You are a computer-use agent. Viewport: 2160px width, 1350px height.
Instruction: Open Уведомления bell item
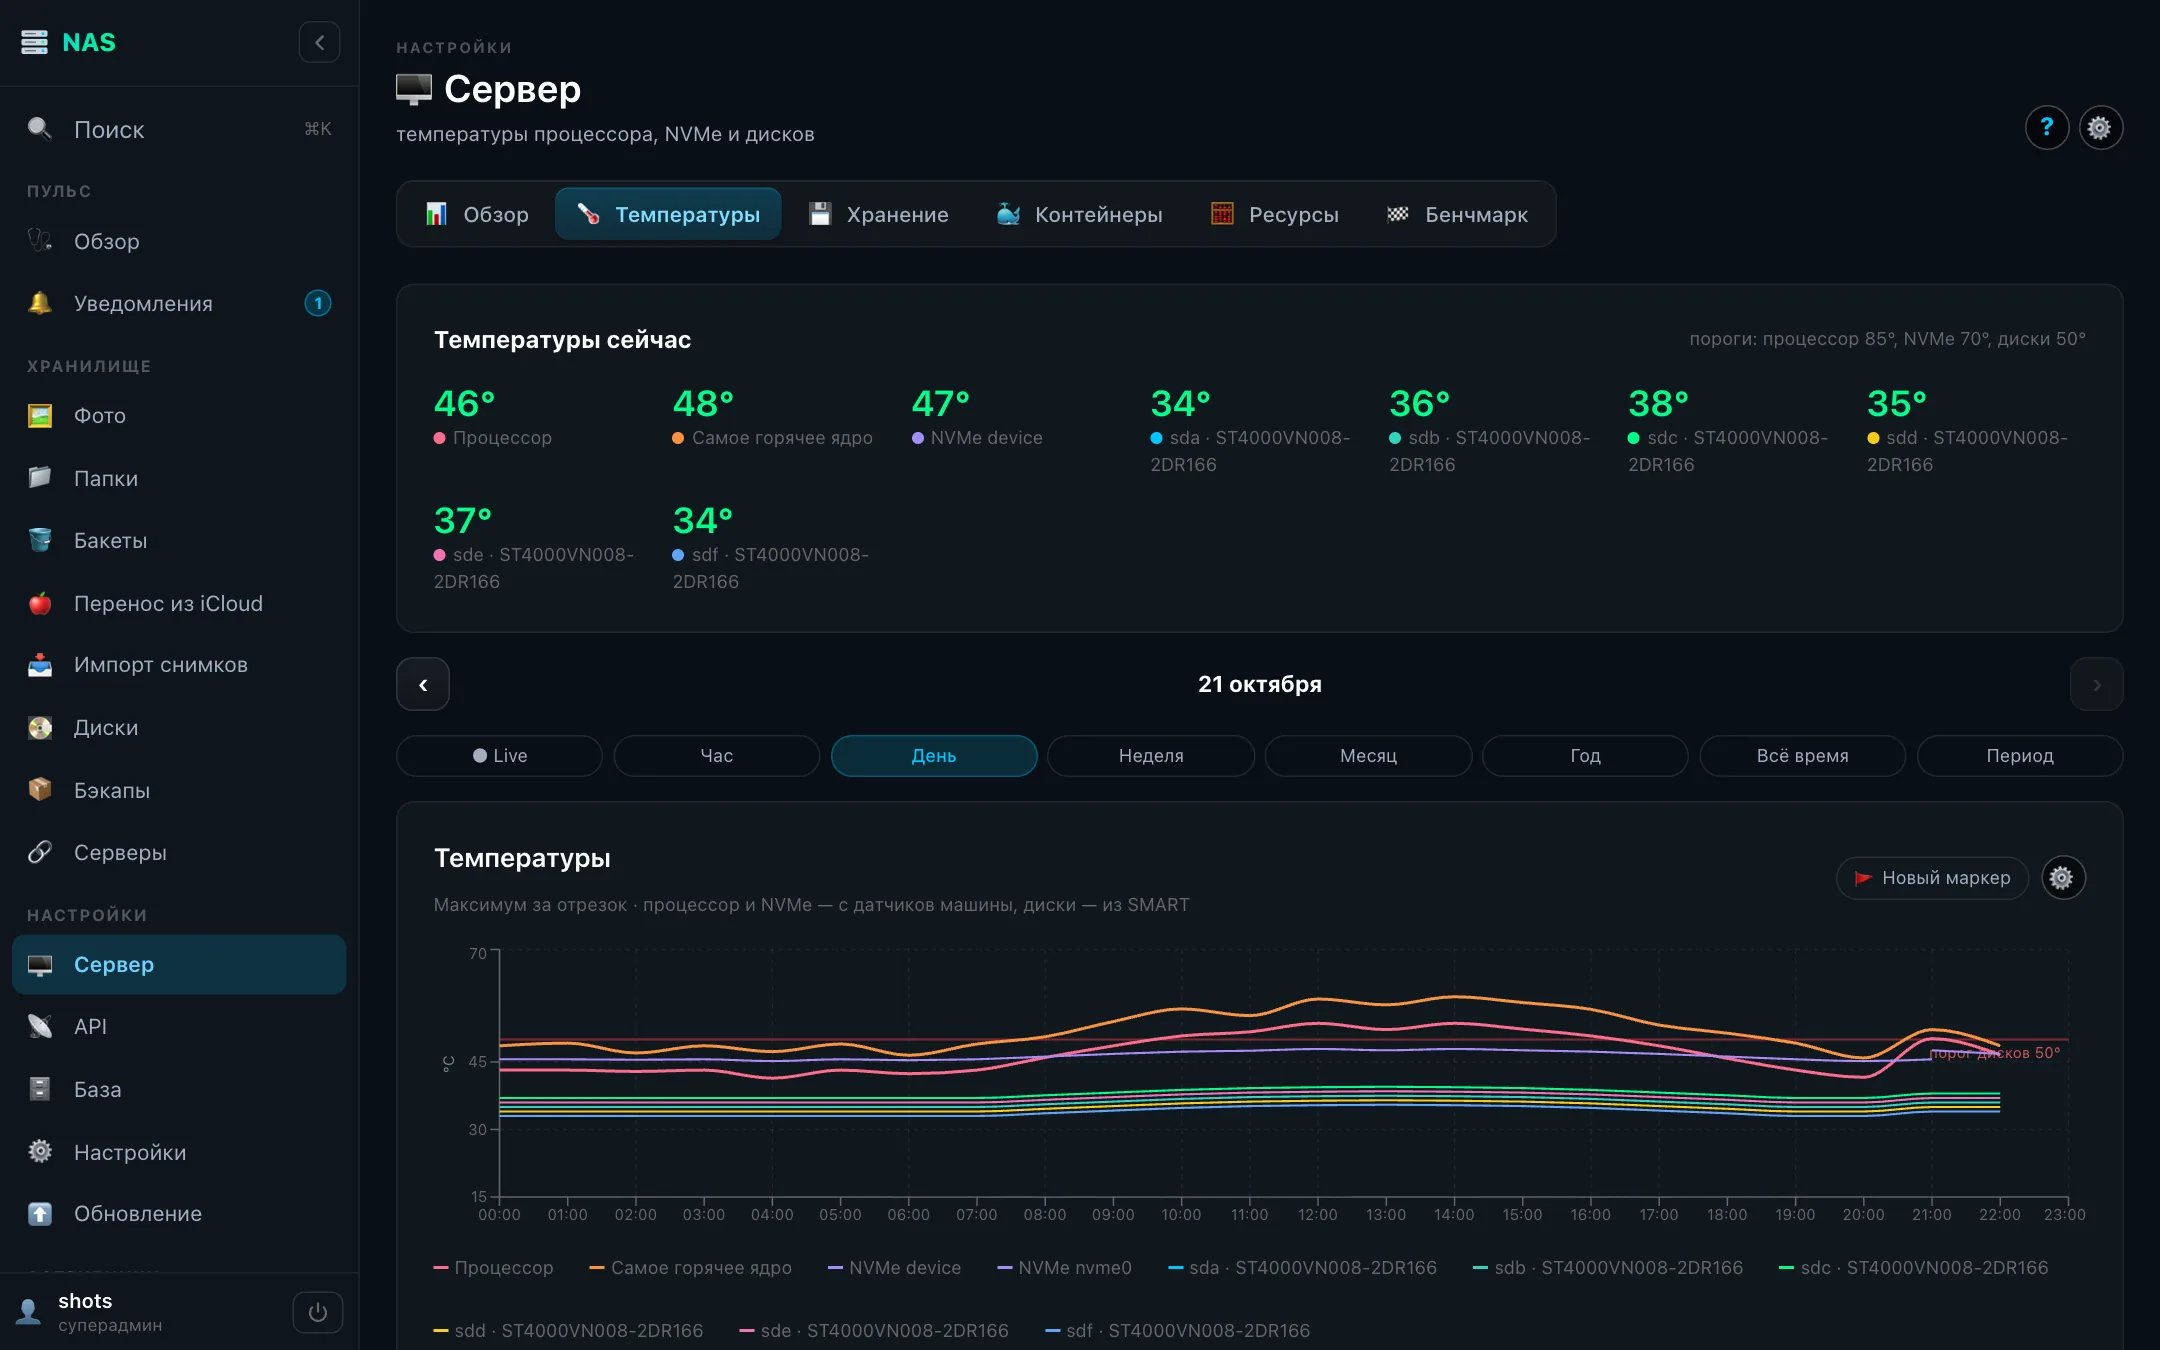tap(179, 303)
